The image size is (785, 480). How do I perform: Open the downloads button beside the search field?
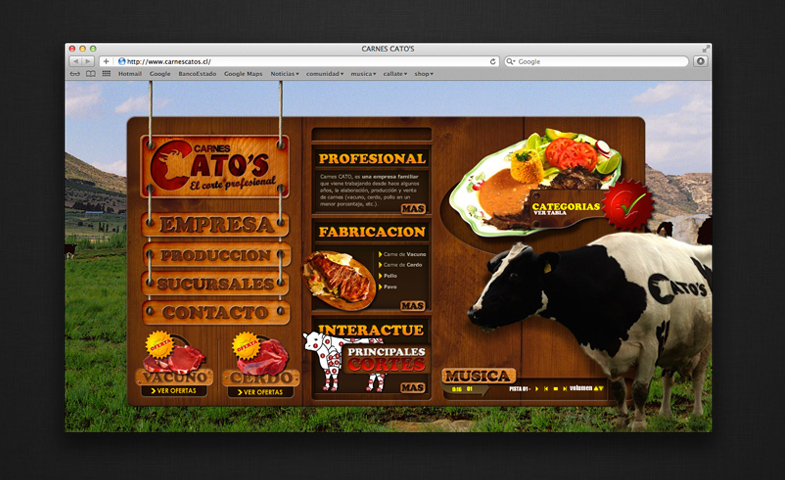pyautogui.click(x=700, y=61)
